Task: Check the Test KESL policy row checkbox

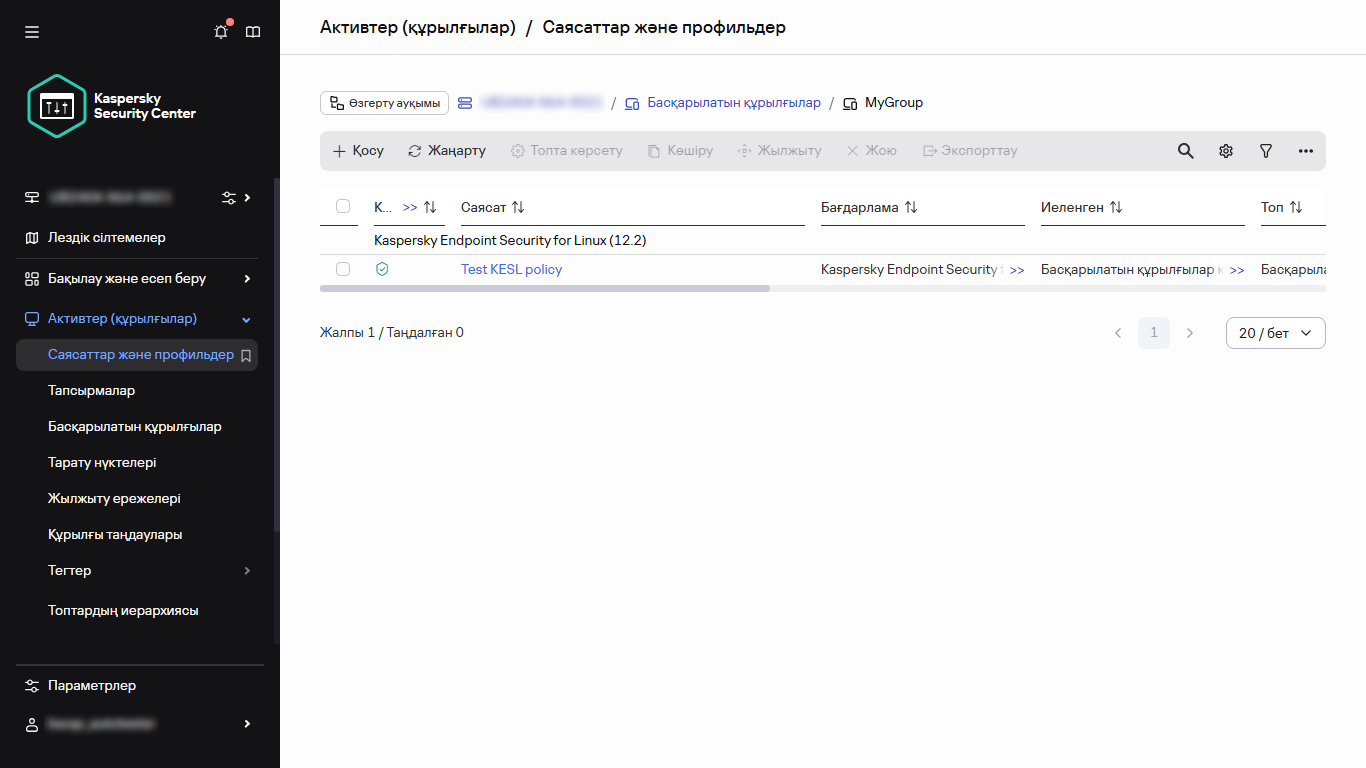Action: click(343, 269)
